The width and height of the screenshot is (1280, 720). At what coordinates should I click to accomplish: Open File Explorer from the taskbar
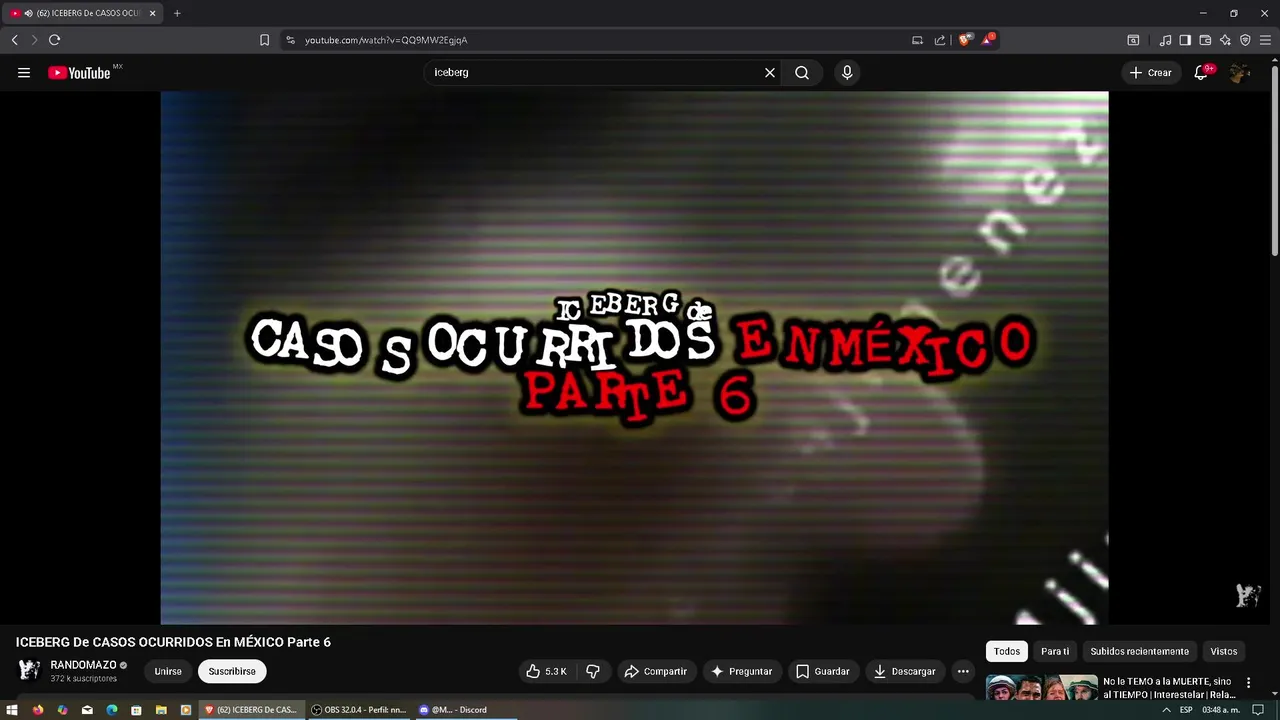tap(161, 710)
